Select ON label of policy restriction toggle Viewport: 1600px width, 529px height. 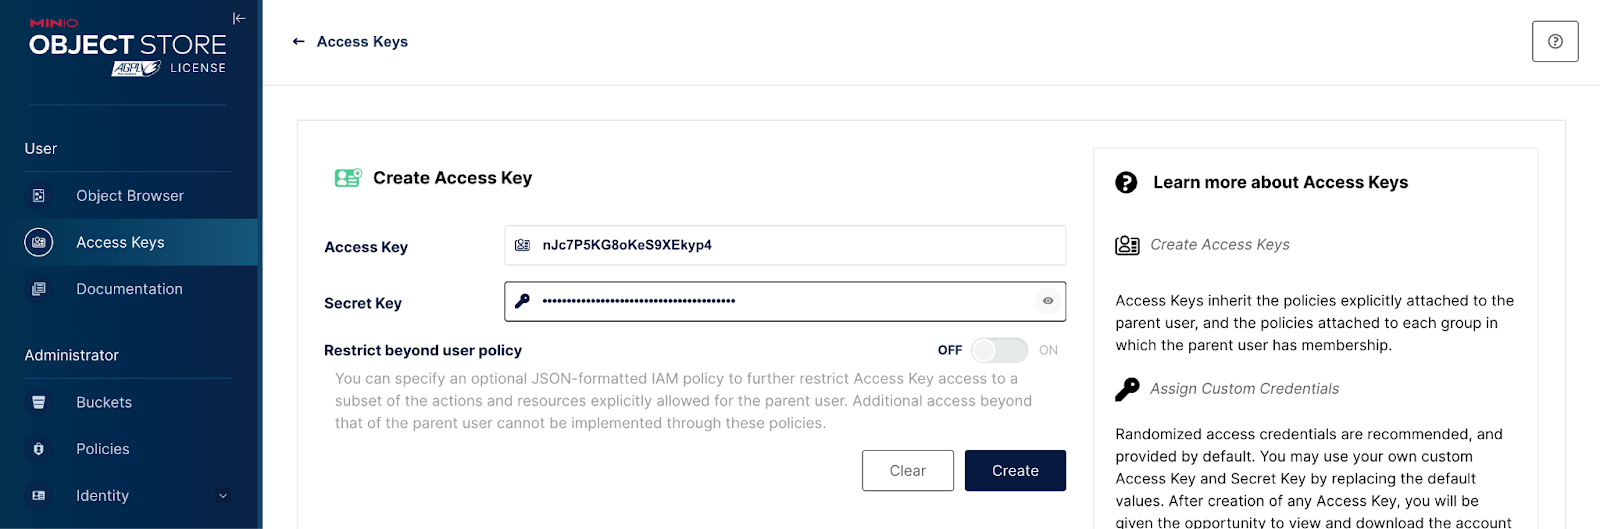click(1048, 350)
